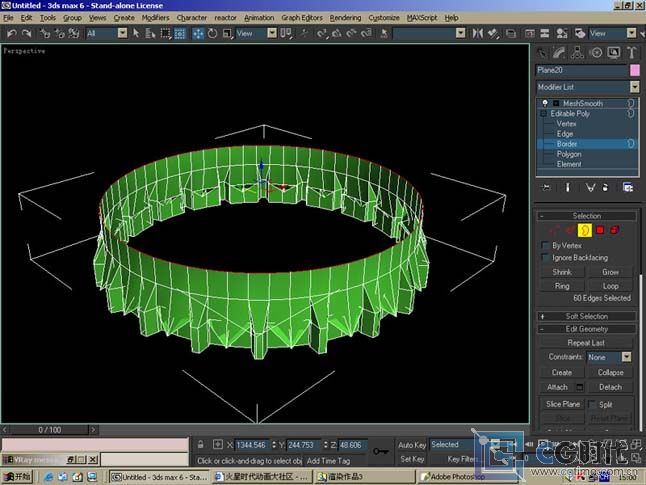
Task: Select Polygon sub-object red square icon
Action: click(x=600, y=230)
